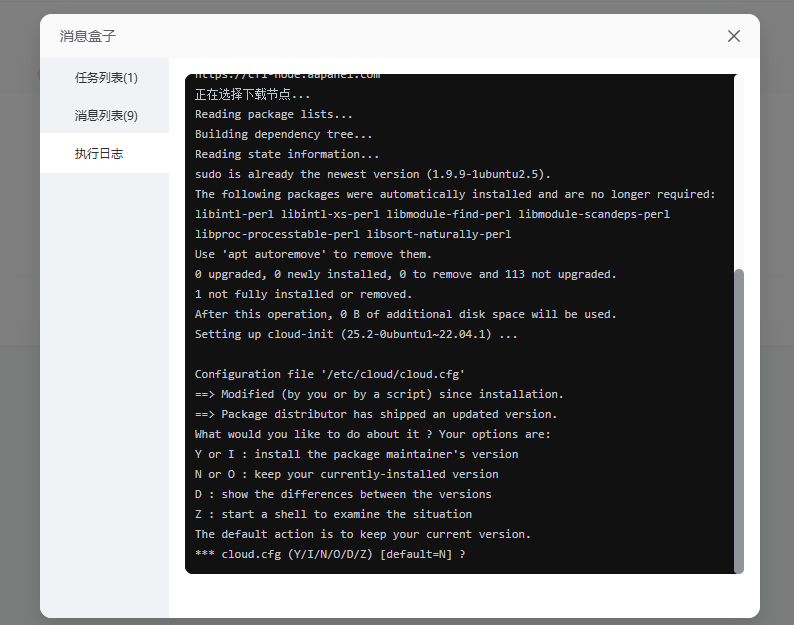The image size is (794, 625).
Task: Switch to the 消息列表(9) tab
Action: [x=105, y=115]
